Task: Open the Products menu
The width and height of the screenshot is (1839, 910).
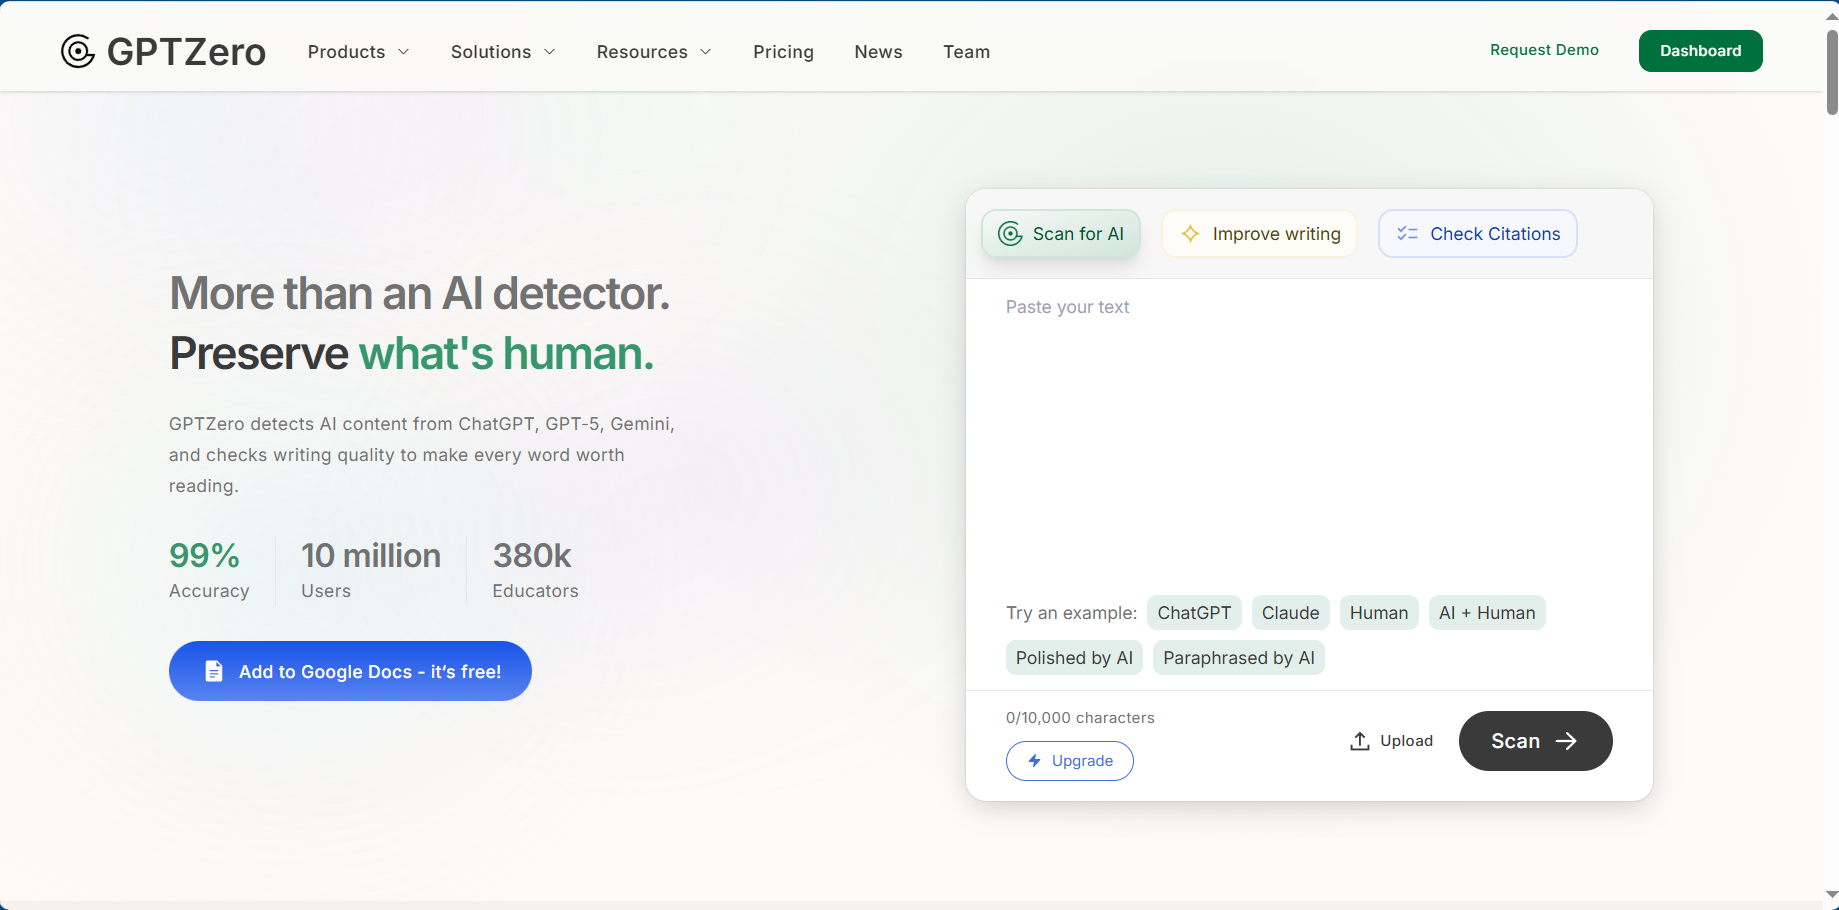Action: click(358, 52)
